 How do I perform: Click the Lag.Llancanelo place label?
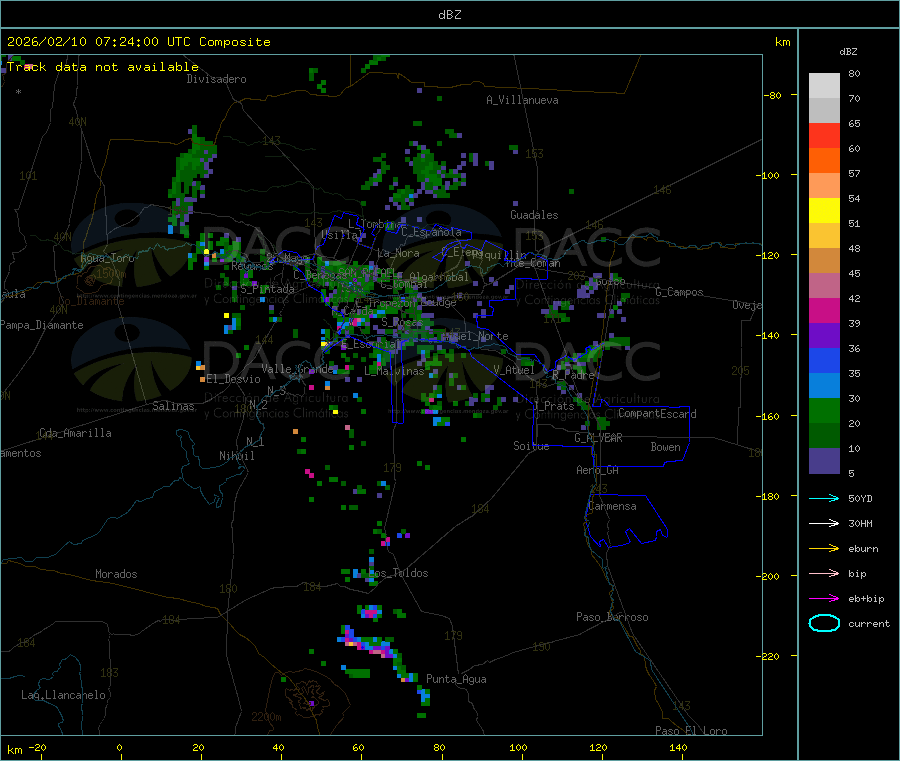click(64, 695)
